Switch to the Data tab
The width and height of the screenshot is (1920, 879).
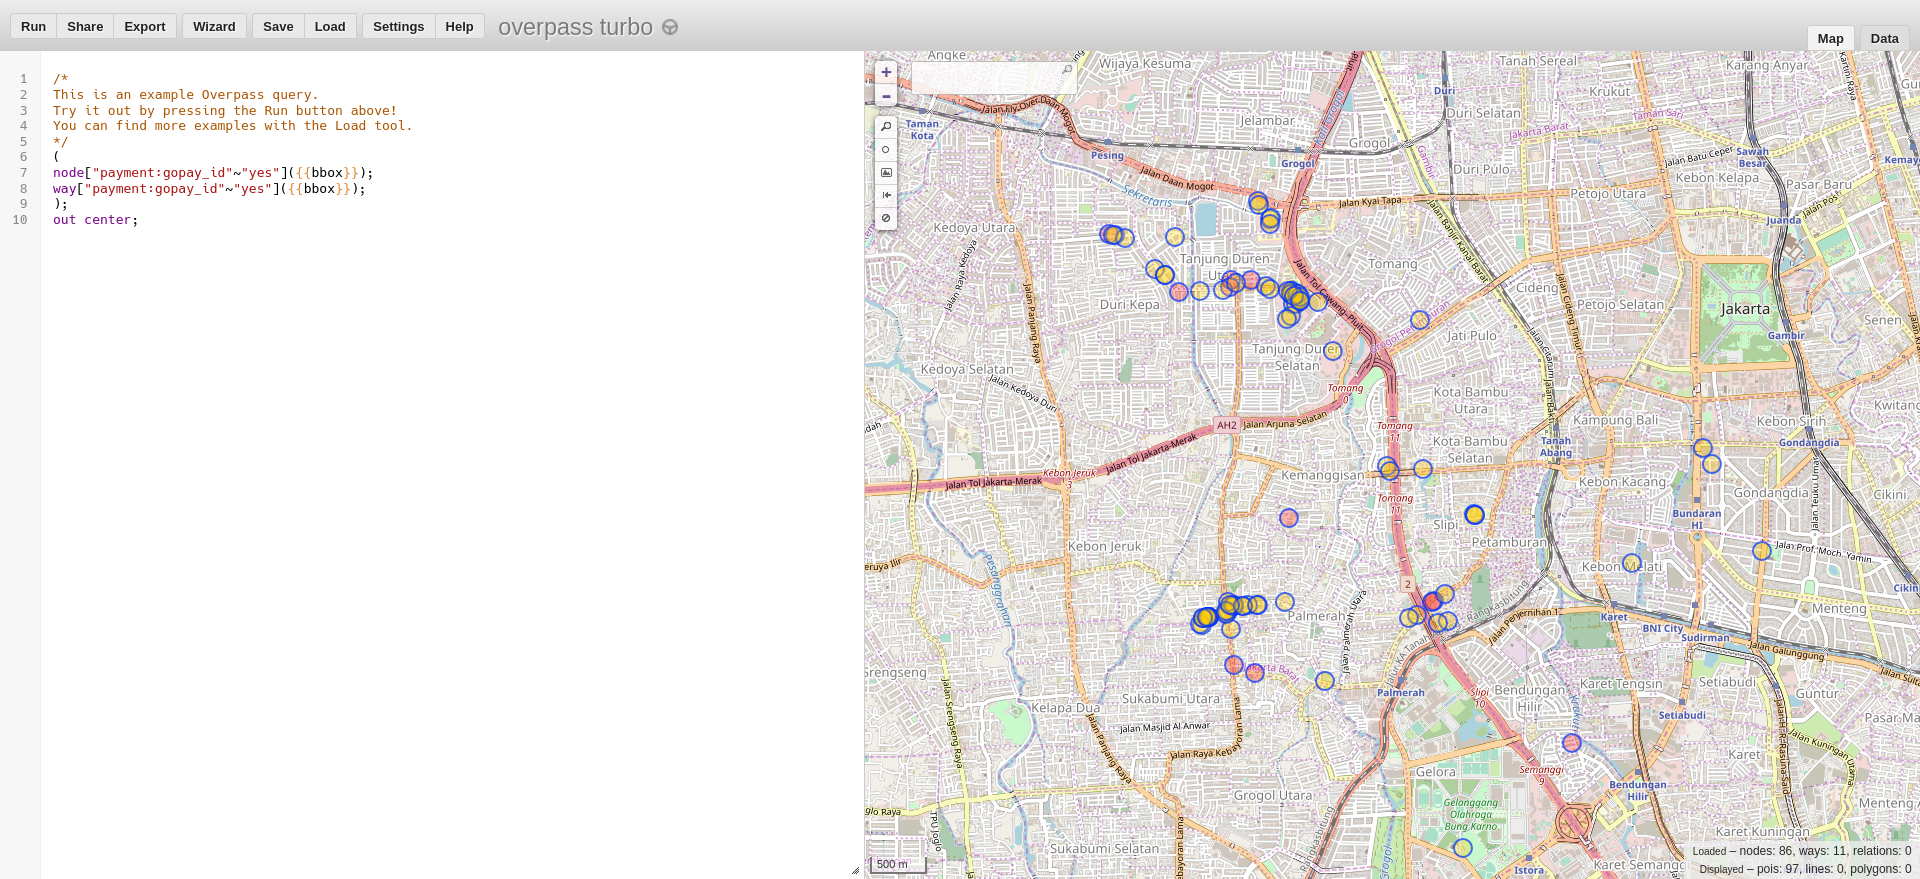(1884, 38)
